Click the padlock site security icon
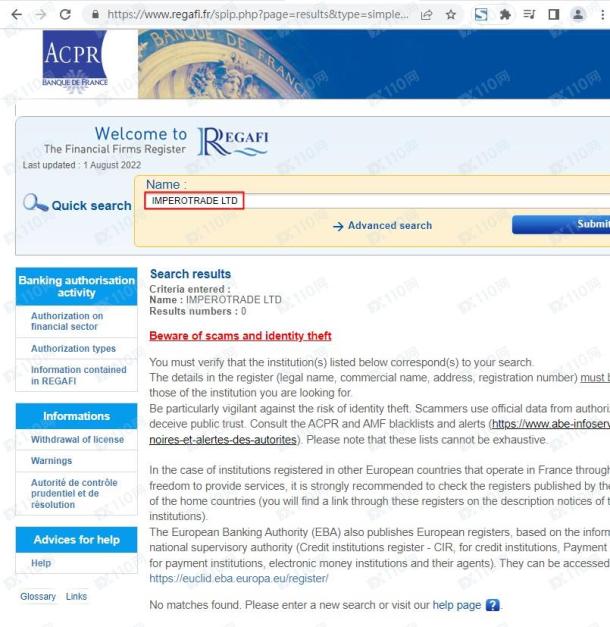 (95, 15)
